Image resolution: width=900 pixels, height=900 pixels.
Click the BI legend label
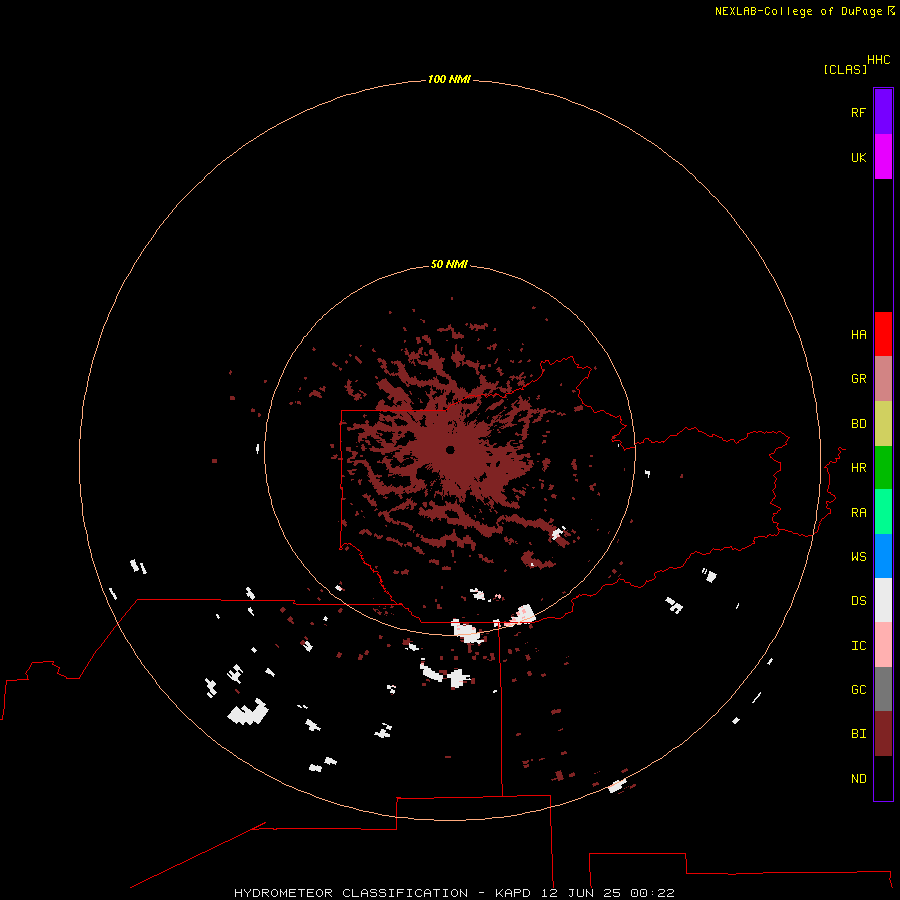pyautogui.click(x=858, y=734)
